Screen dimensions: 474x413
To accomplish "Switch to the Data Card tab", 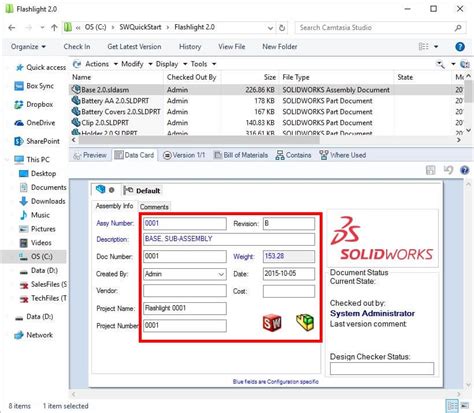I will tap(134, 155).
